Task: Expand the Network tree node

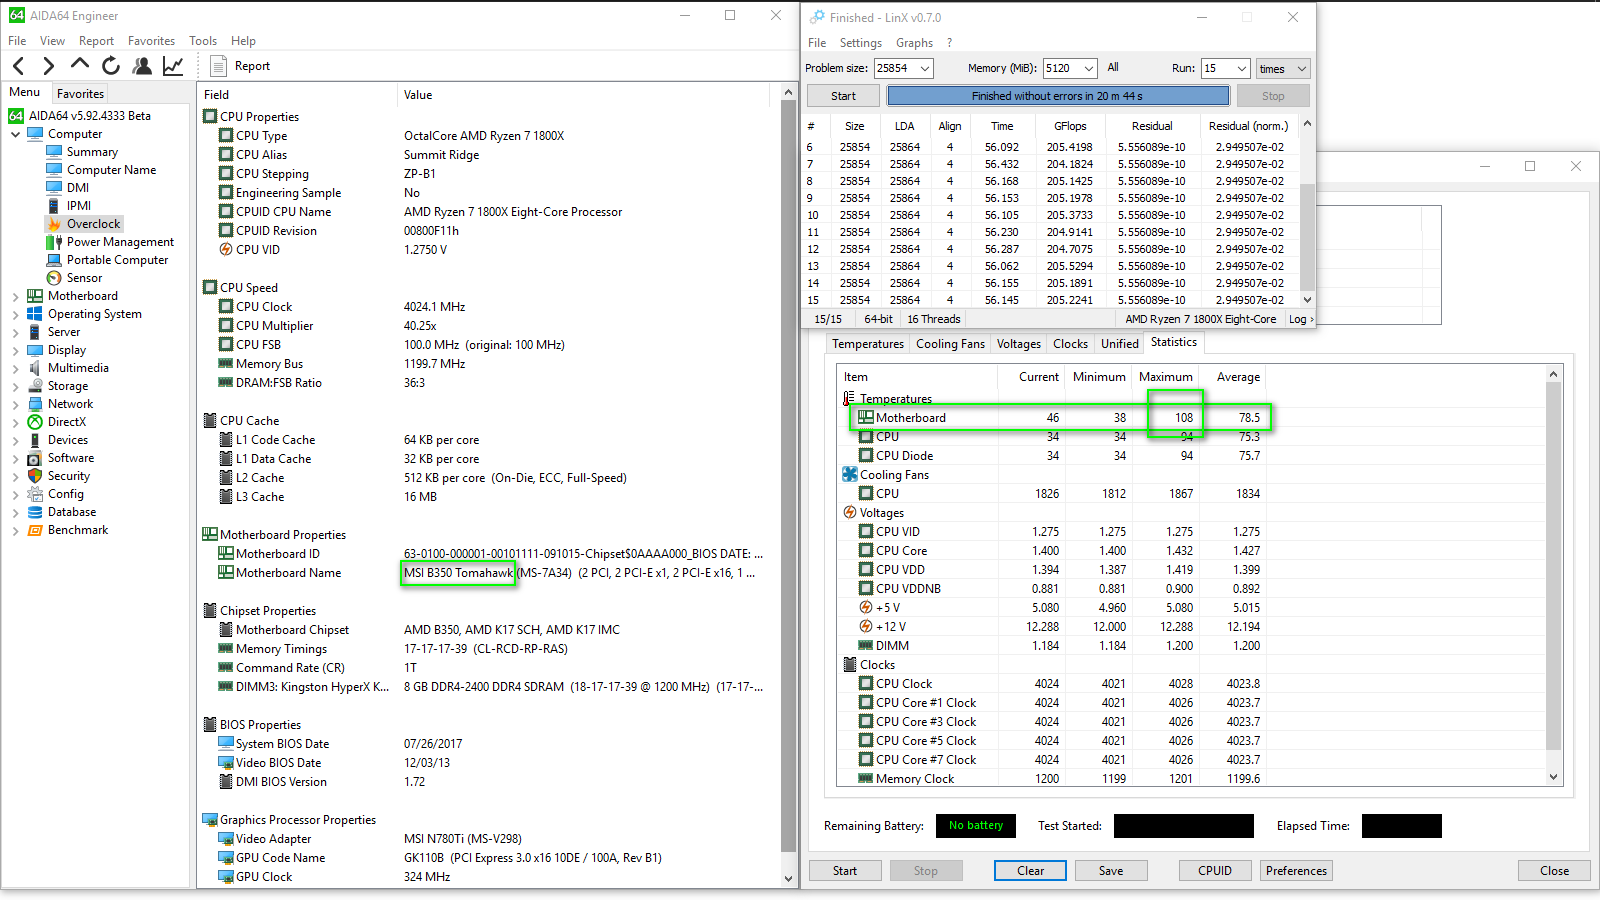Action: [x=15, y=404]
